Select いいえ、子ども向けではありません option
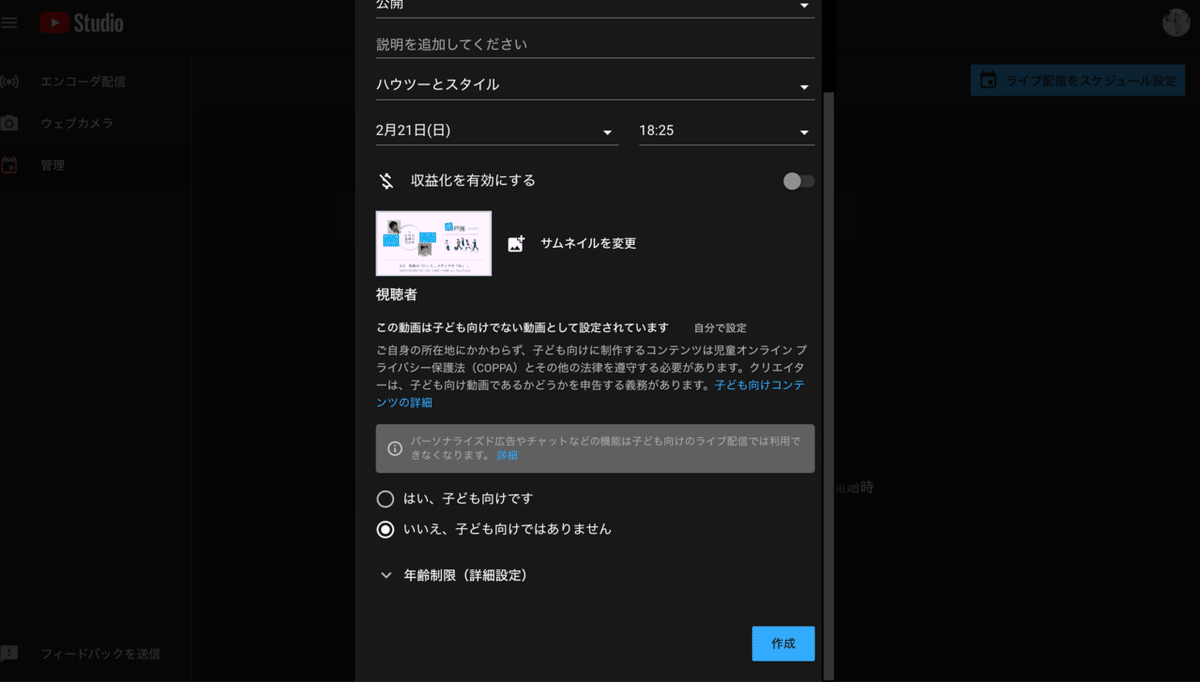This screenshot has height=682, width=1200. [384, 529]
